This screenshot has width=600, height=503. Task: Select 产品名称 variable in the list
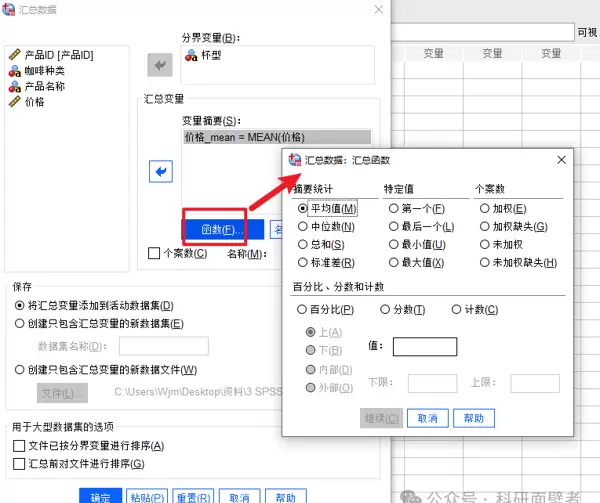click(44, 86)
